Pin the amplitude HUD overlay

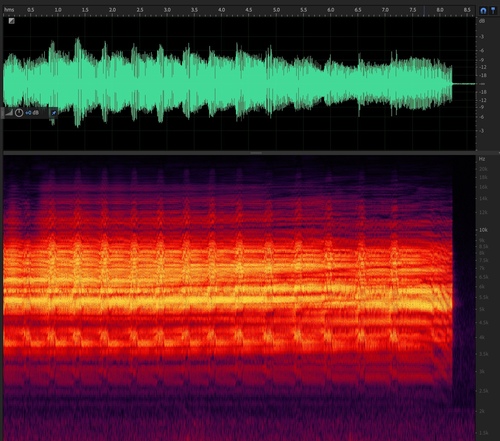(x=53, y=113)
